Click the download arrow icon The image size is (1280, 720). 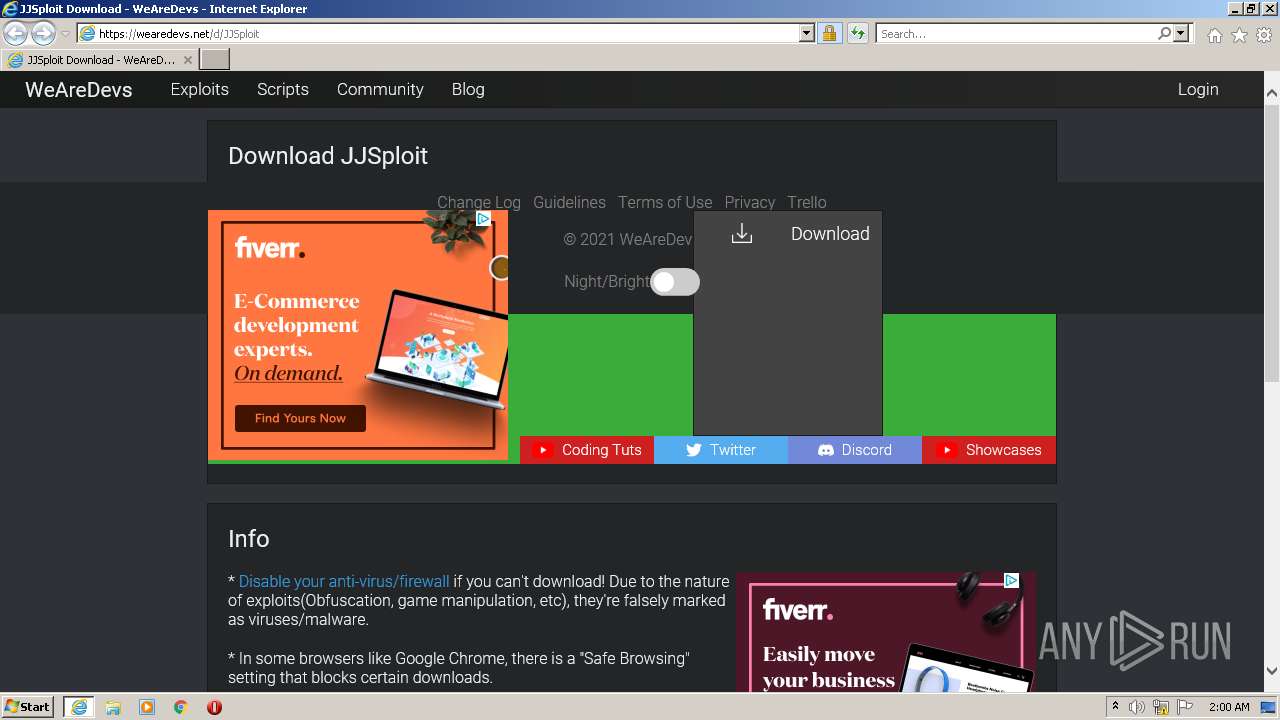tap(741, 234)
